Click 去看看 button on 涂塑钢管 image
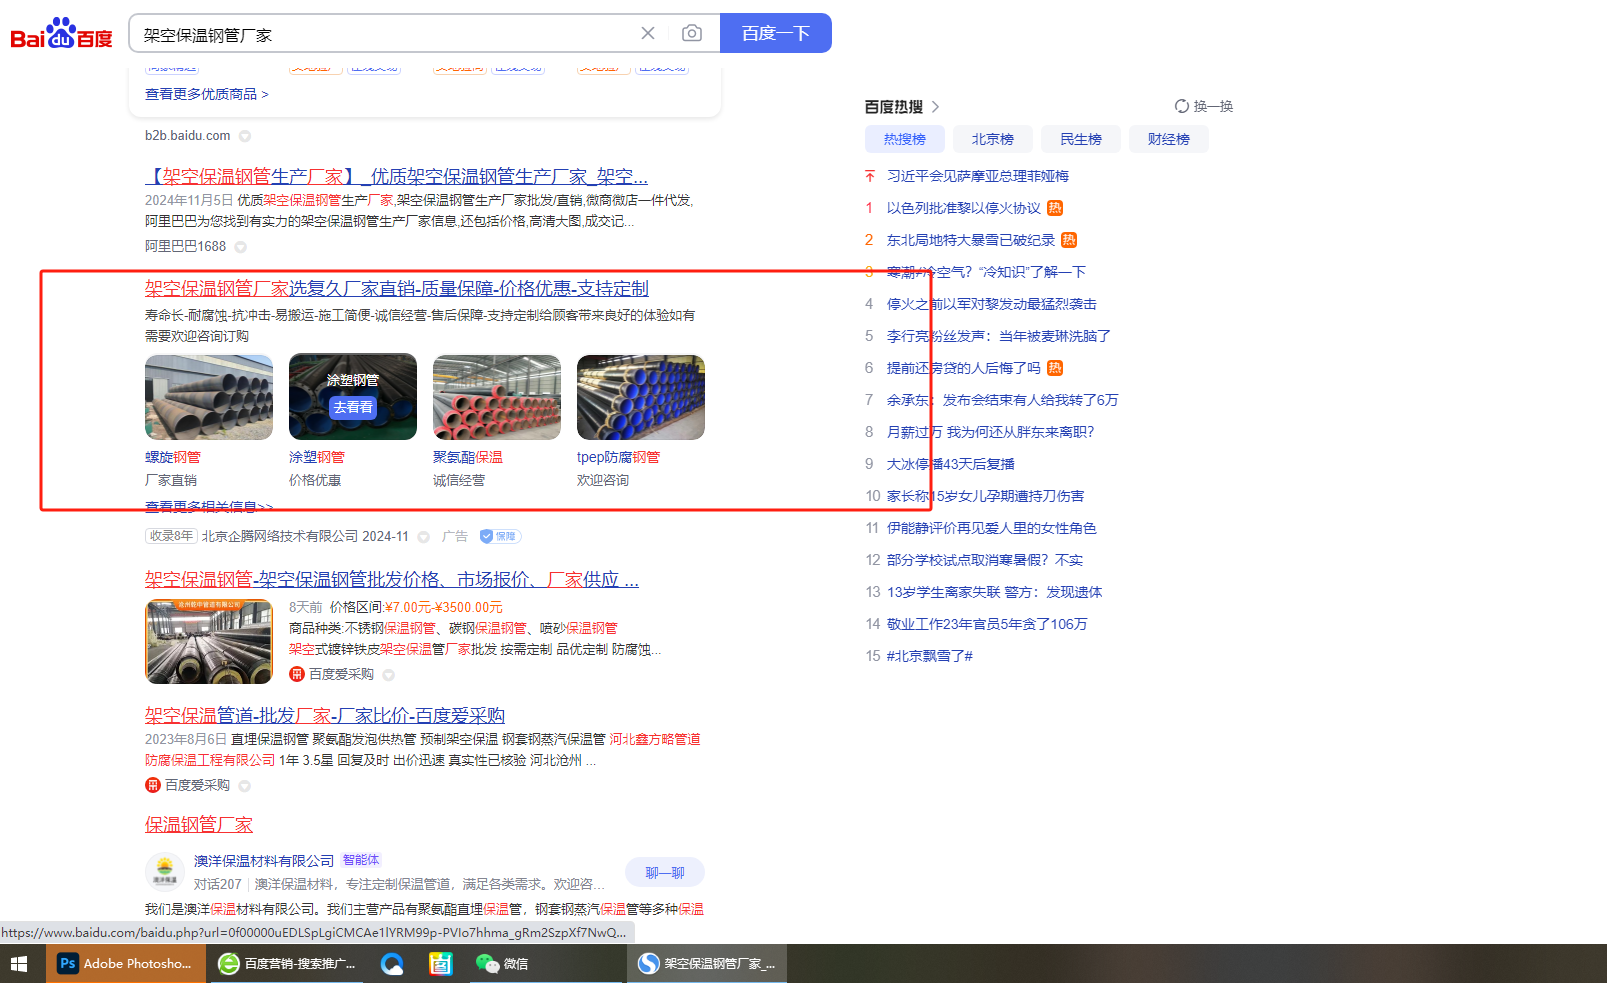The width and height of the screenshot is (1607, 983). tap(353, 407)
